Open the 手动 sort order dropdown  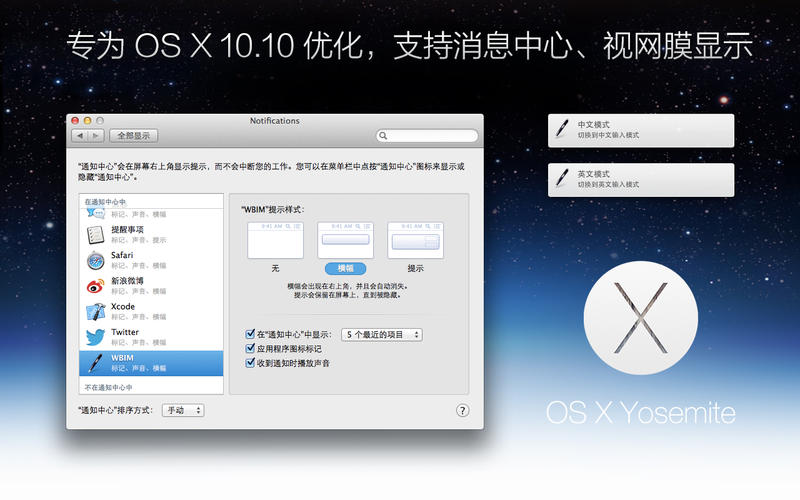pyautogui.click(x=183, y=410)
